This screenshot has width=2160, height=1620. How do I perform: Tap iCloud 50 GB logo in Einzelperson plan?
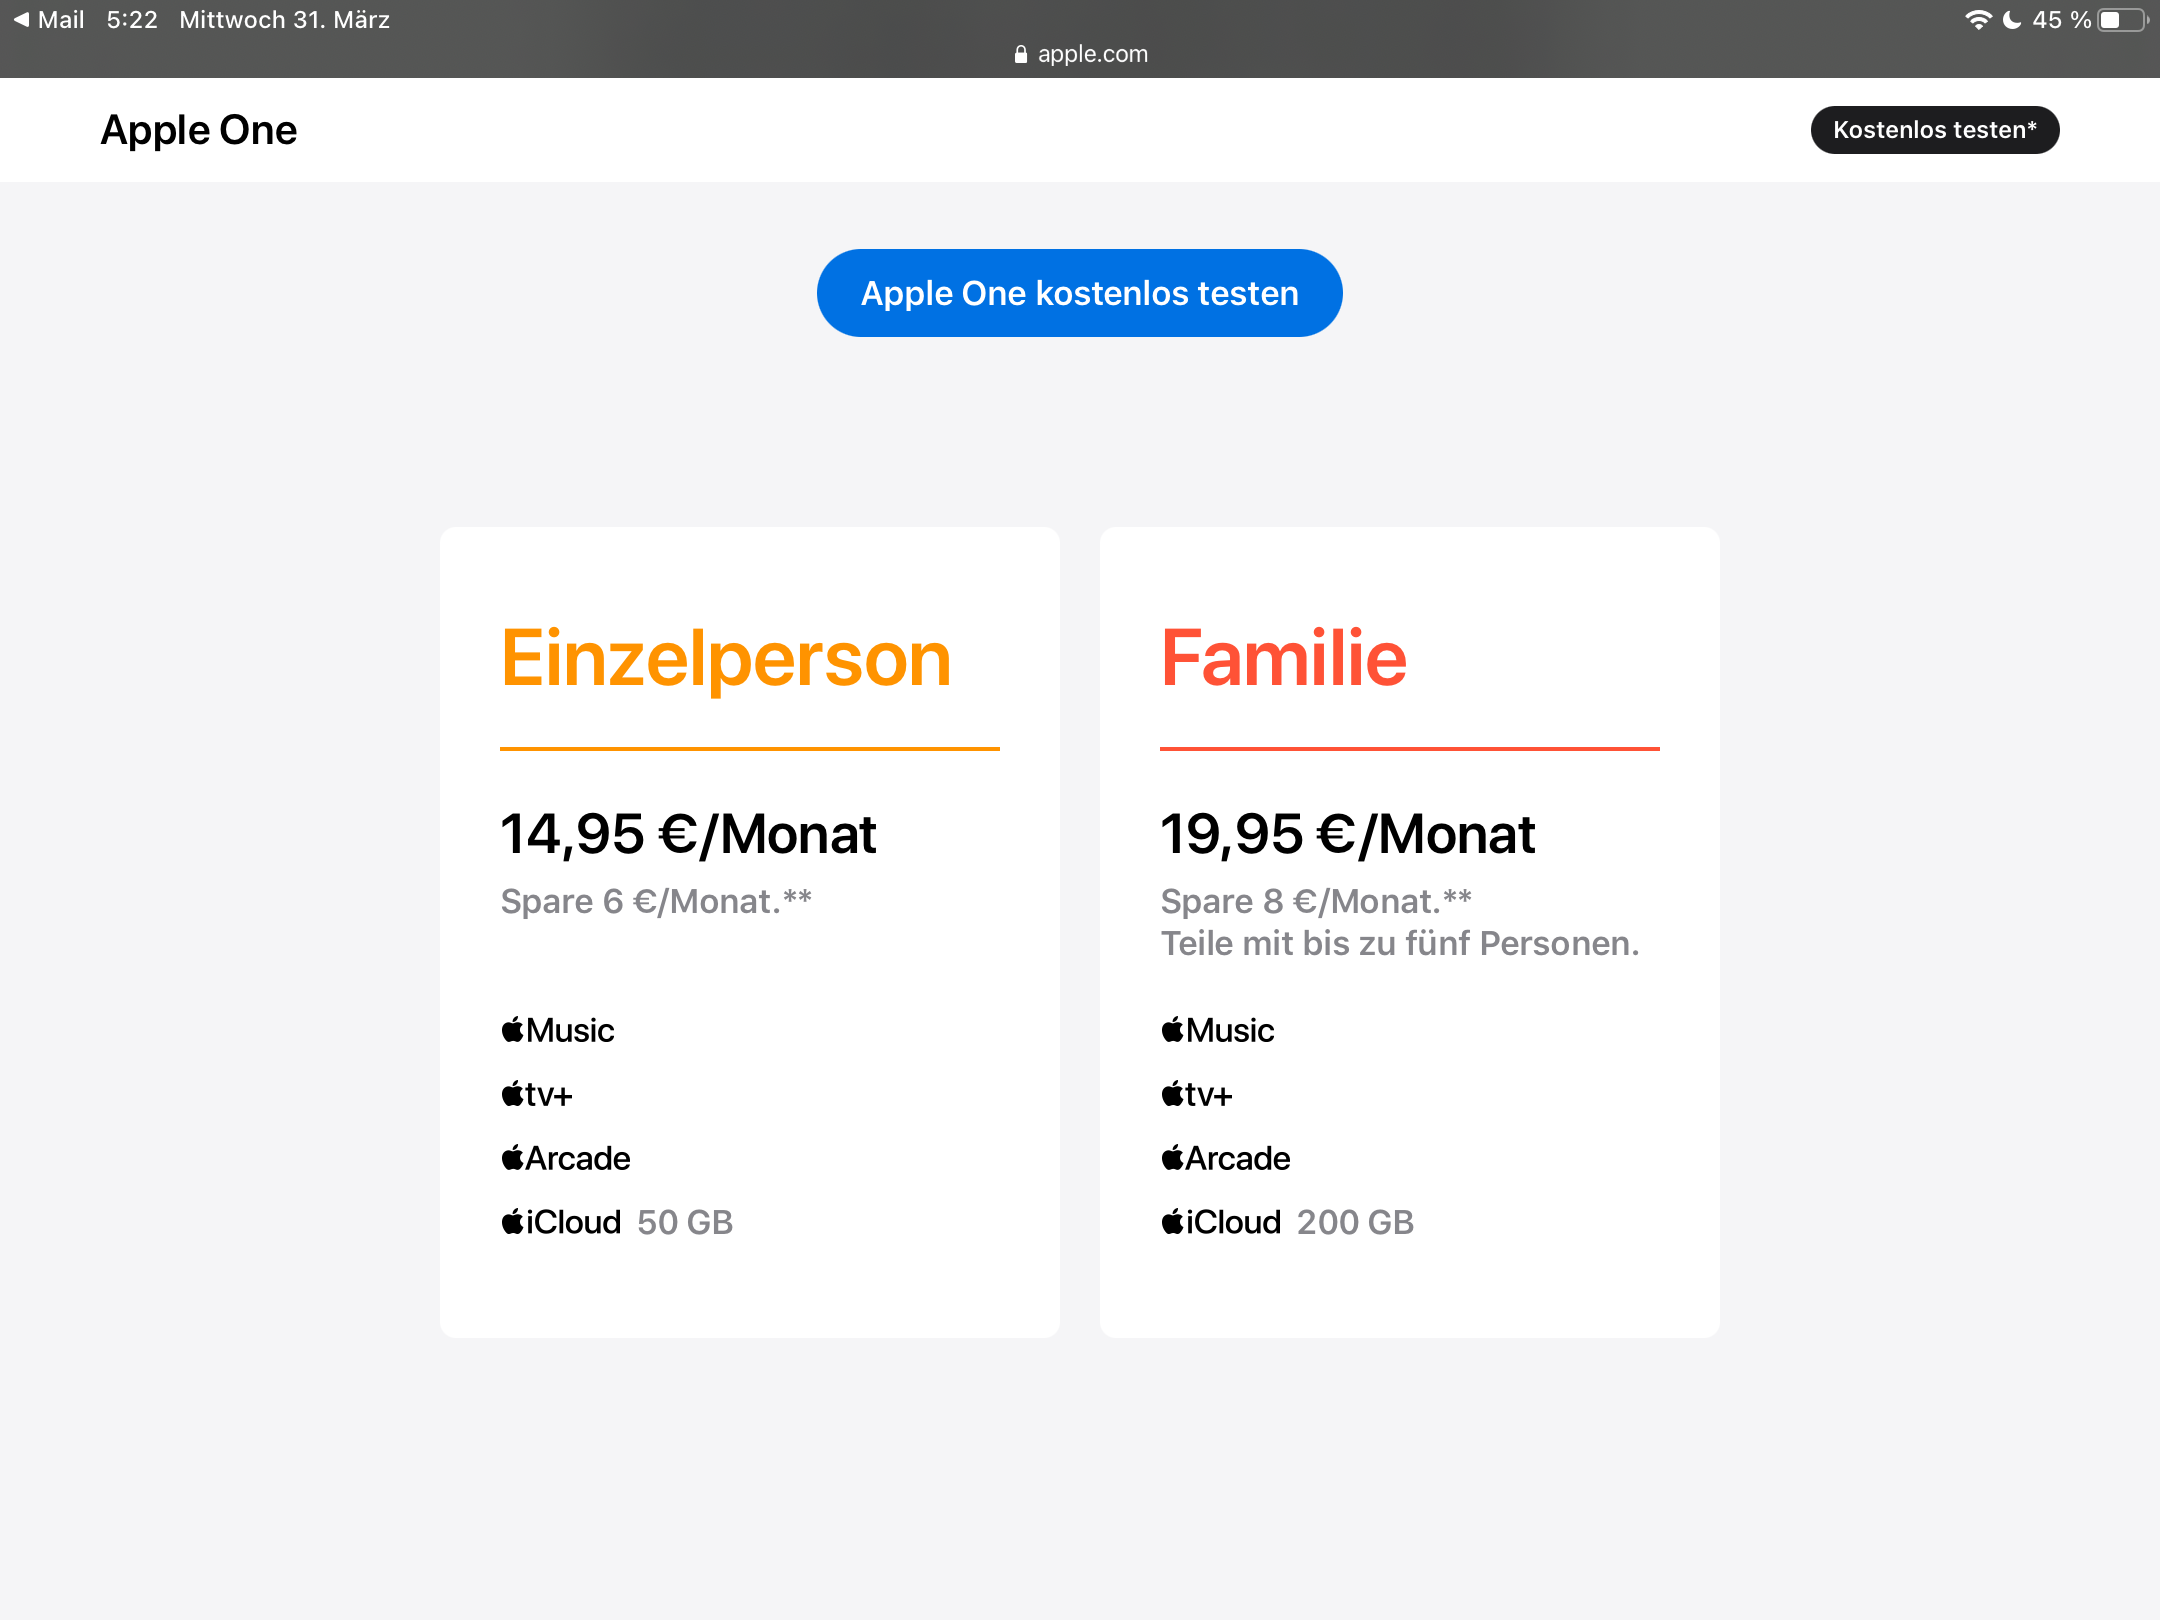pyautogui.click(x=561, y=1222)
